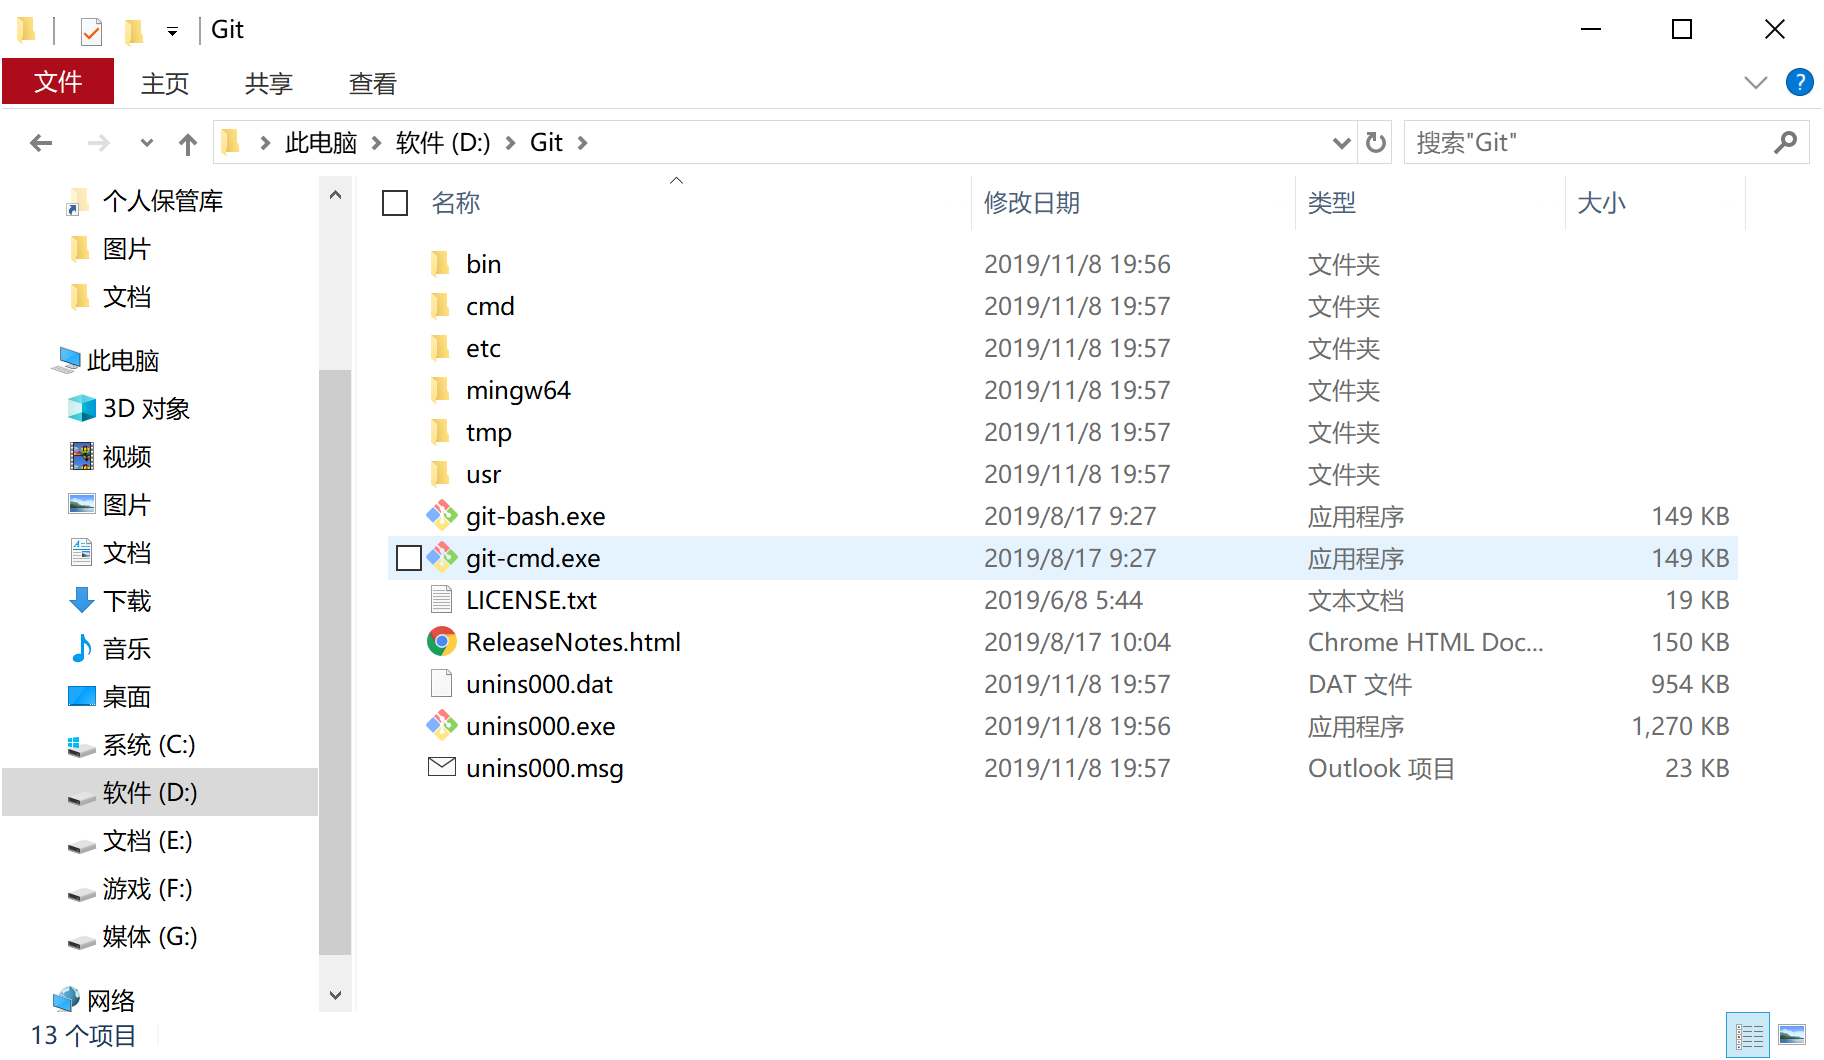This screenshot has height=1060, width=1824.
Task: Click the envelope icon of unins000.msg
Action: pyautogui.click(x=441, y=767)
